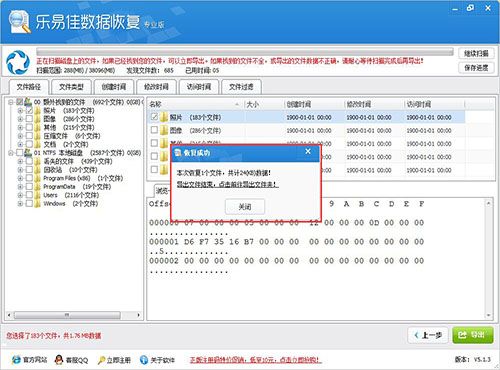Click the Program Files (x86) folder icon
This screenshot has height=370, width=500.
coord(38,178)
